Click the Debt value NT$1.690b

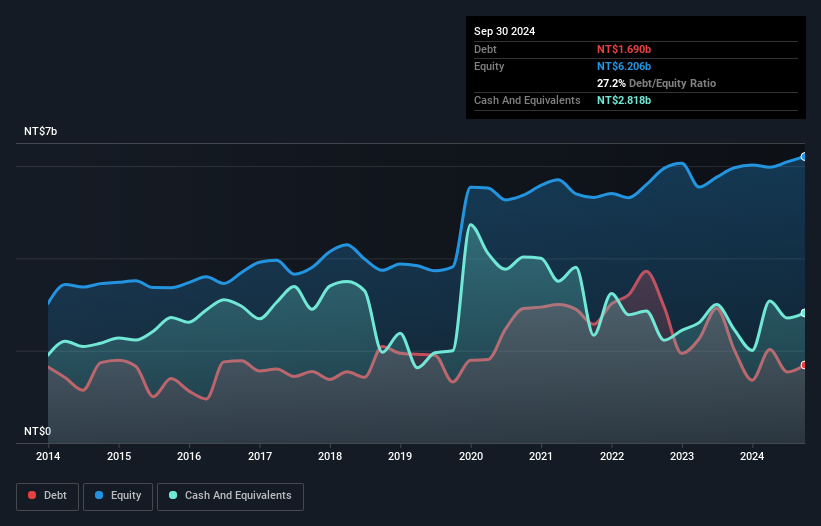tap(624, 49)
